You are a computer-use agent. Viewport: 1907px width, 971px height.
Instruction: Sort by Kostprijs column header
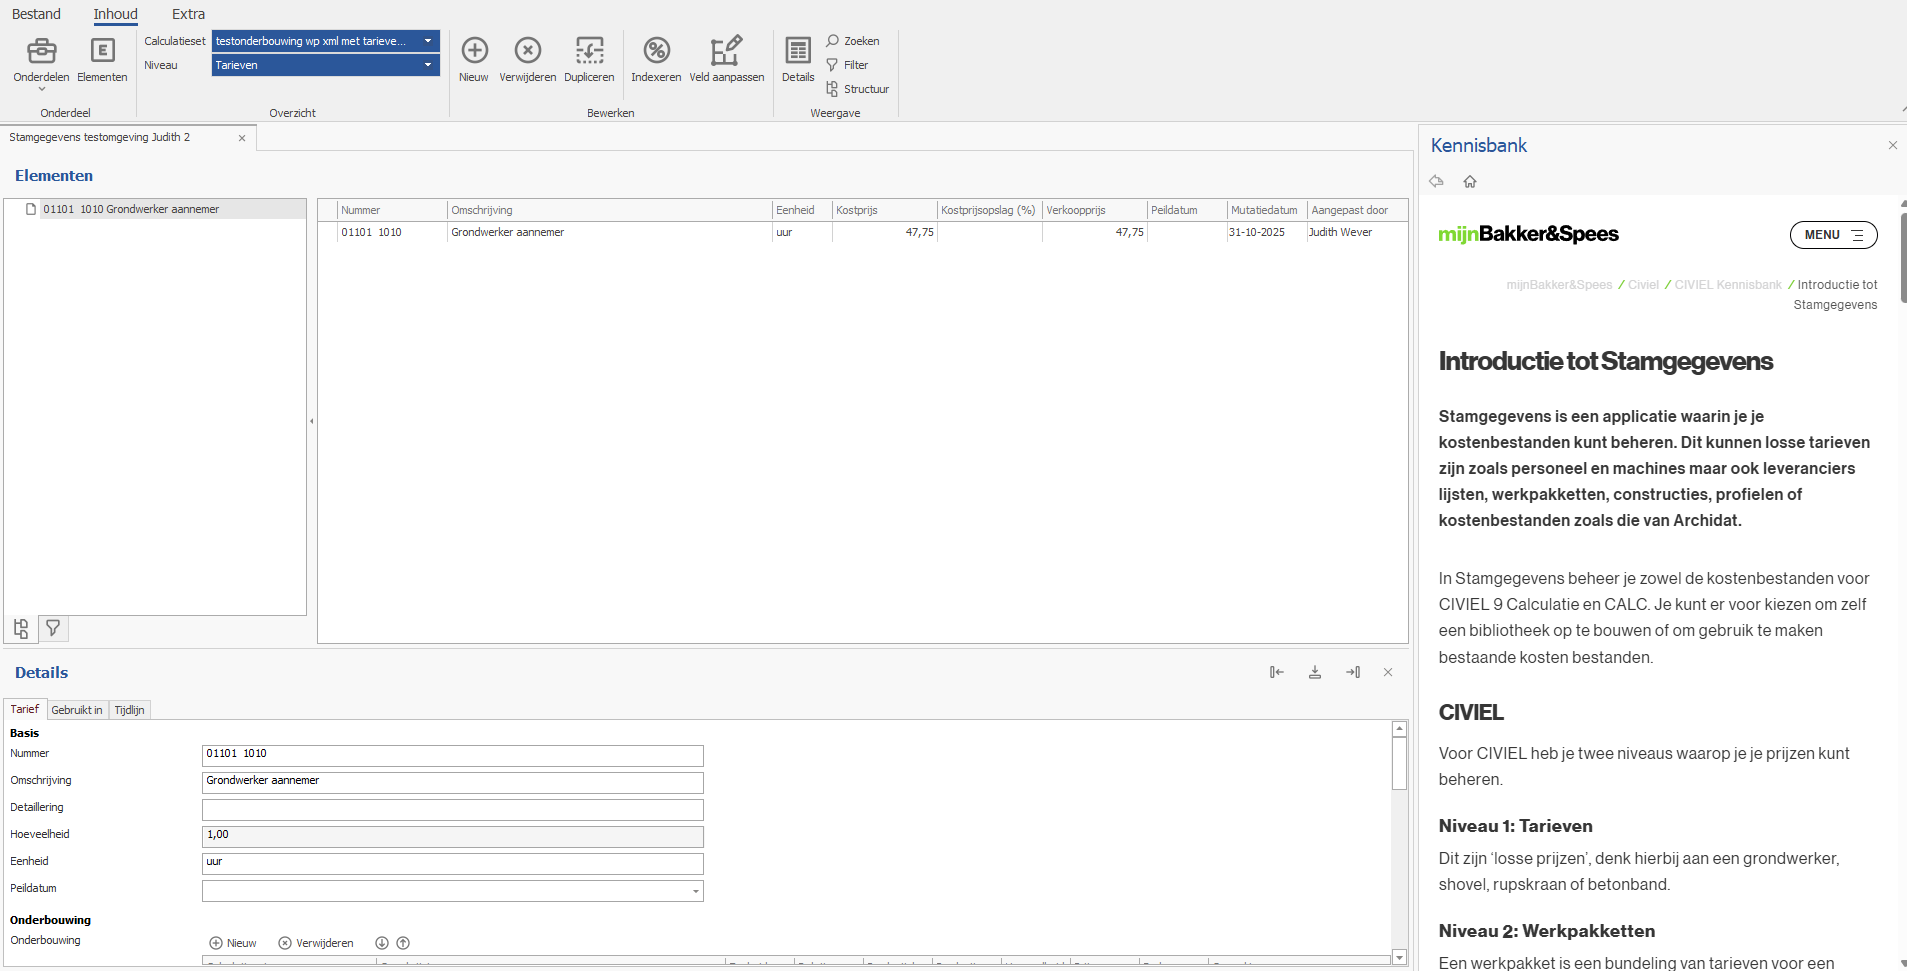885,210
